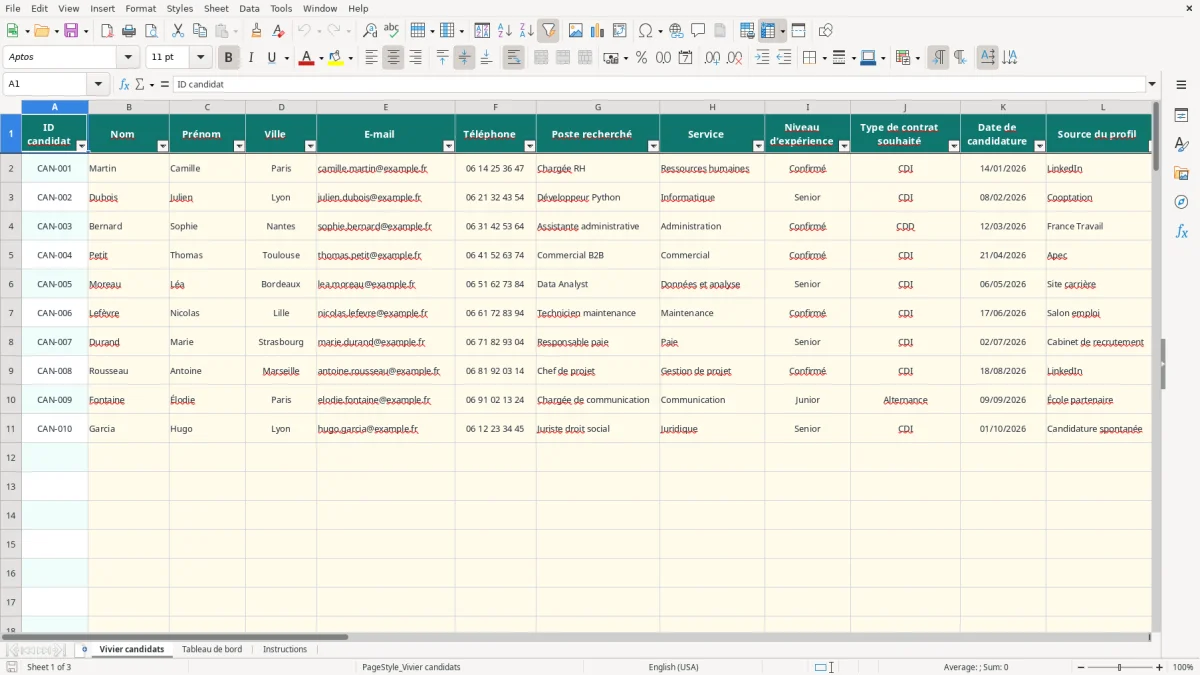The image size is (1200, 675).
Task: Toggle Align Left button
Action: click(371, 58)
